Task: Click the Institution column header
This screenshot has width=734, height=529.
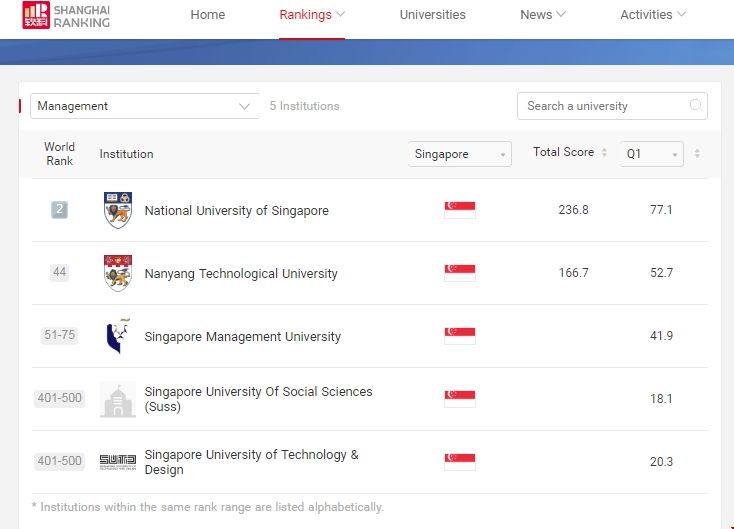Action: point(126,154)
